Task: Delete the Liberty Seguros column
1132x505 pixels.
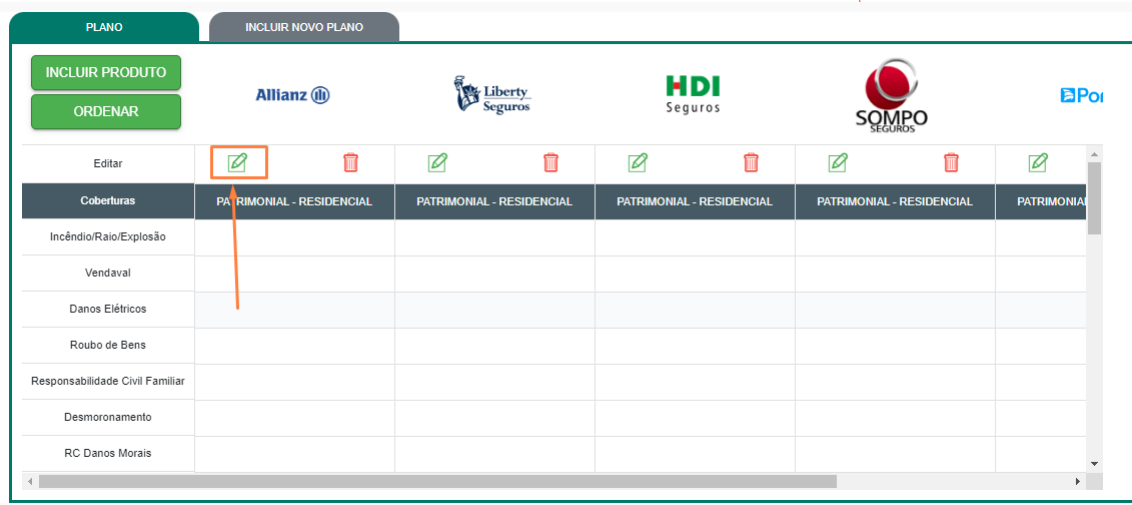Action: 551,162
